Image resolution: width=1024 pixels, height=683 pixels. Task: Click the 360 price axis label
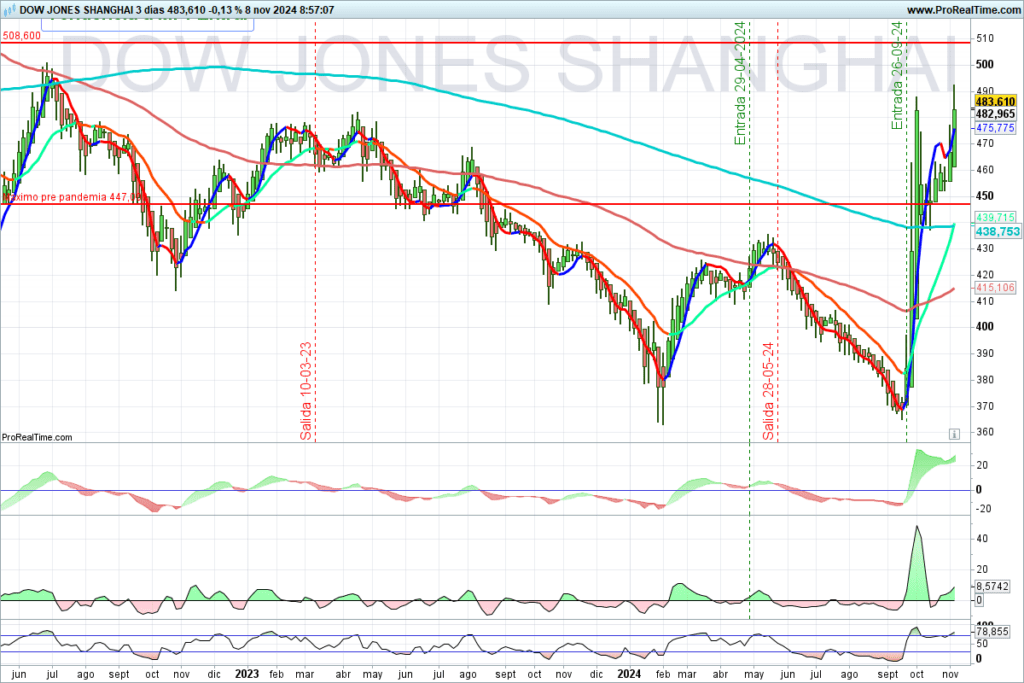985,432
